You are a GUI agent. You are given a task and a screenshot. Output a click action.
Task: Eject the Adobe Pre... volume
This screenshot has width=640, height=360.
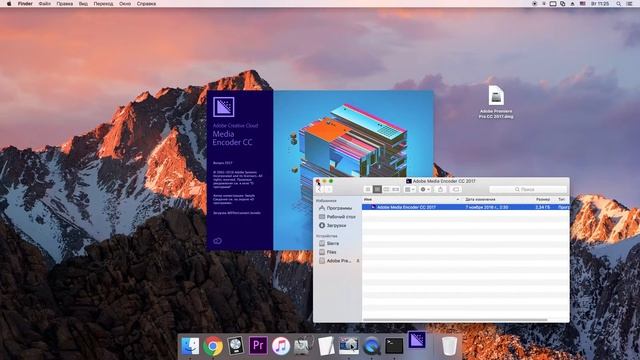[358, 261]
